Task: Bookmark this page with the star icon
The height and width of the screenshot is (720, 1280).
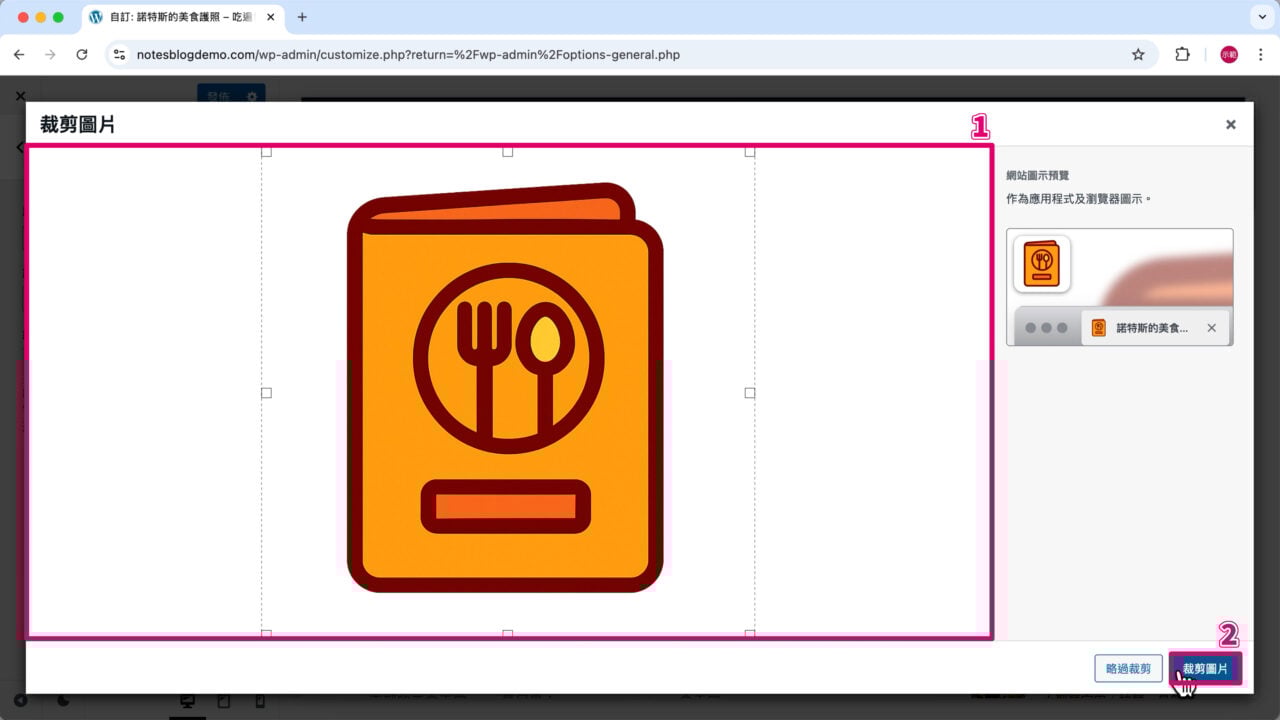Action: [x=1138, y=55]
